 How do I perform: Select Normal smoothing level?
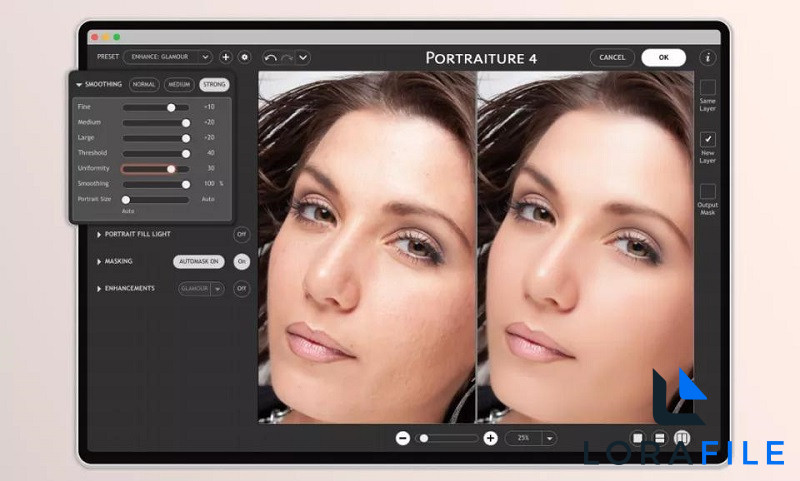144,85
